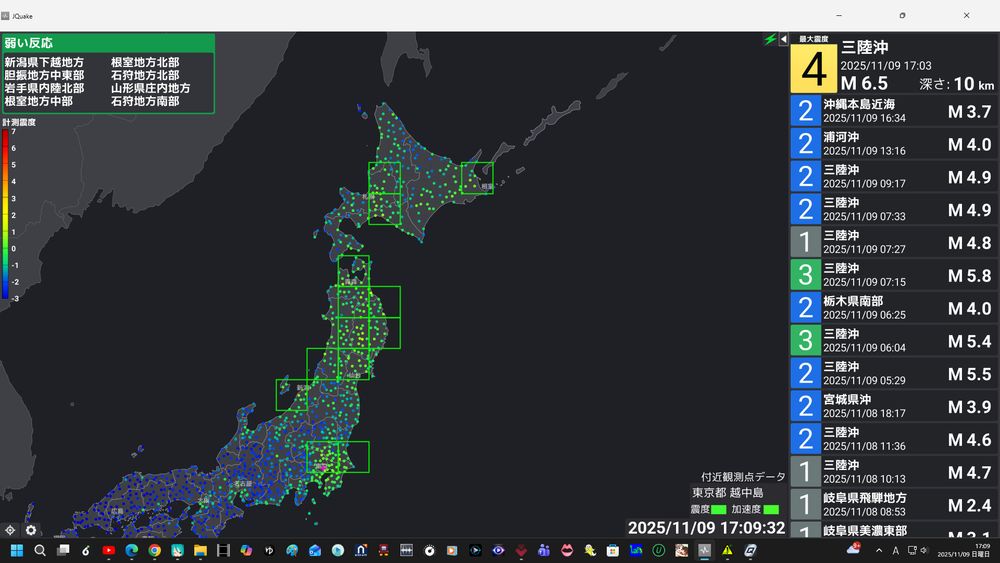The image size is (1000, 563).
Task: Open the purple eye icon app on taskbar
Action: point(498,550)
